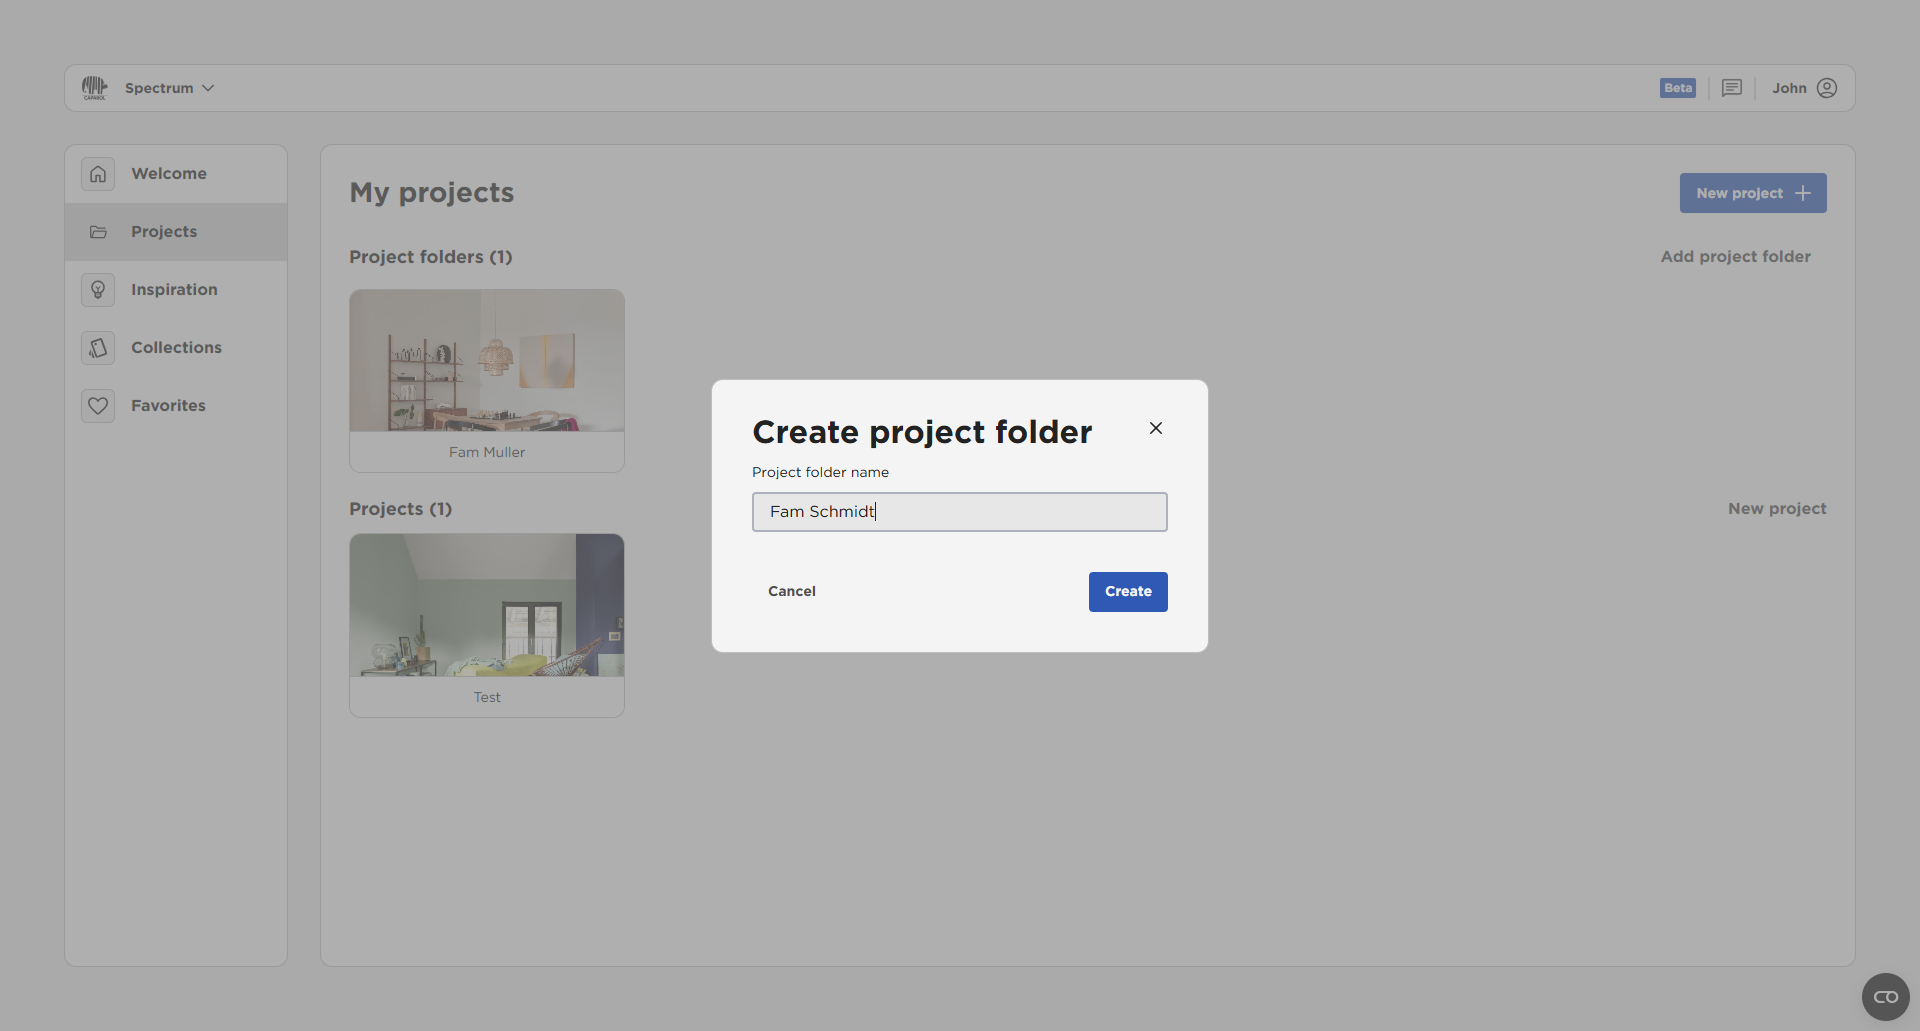Click the Projects folder icon
This screenshot has width=1920, height=1031.
tap(97, 231)
